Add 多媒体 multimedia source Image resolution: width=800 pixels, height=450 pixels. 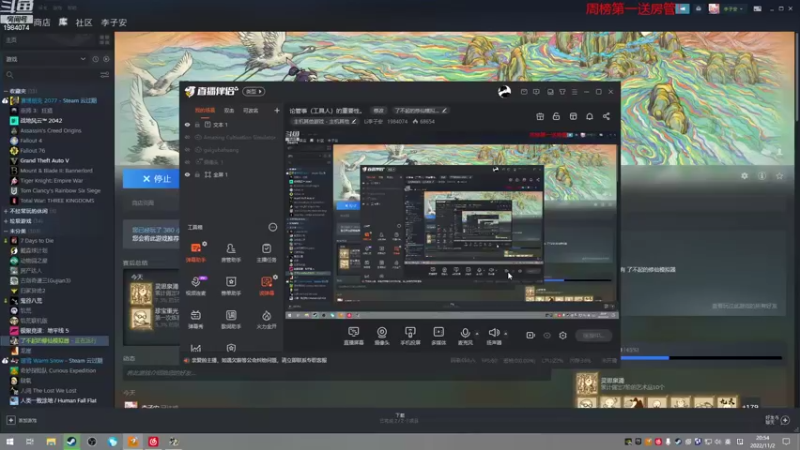click(x=438, y=336)
